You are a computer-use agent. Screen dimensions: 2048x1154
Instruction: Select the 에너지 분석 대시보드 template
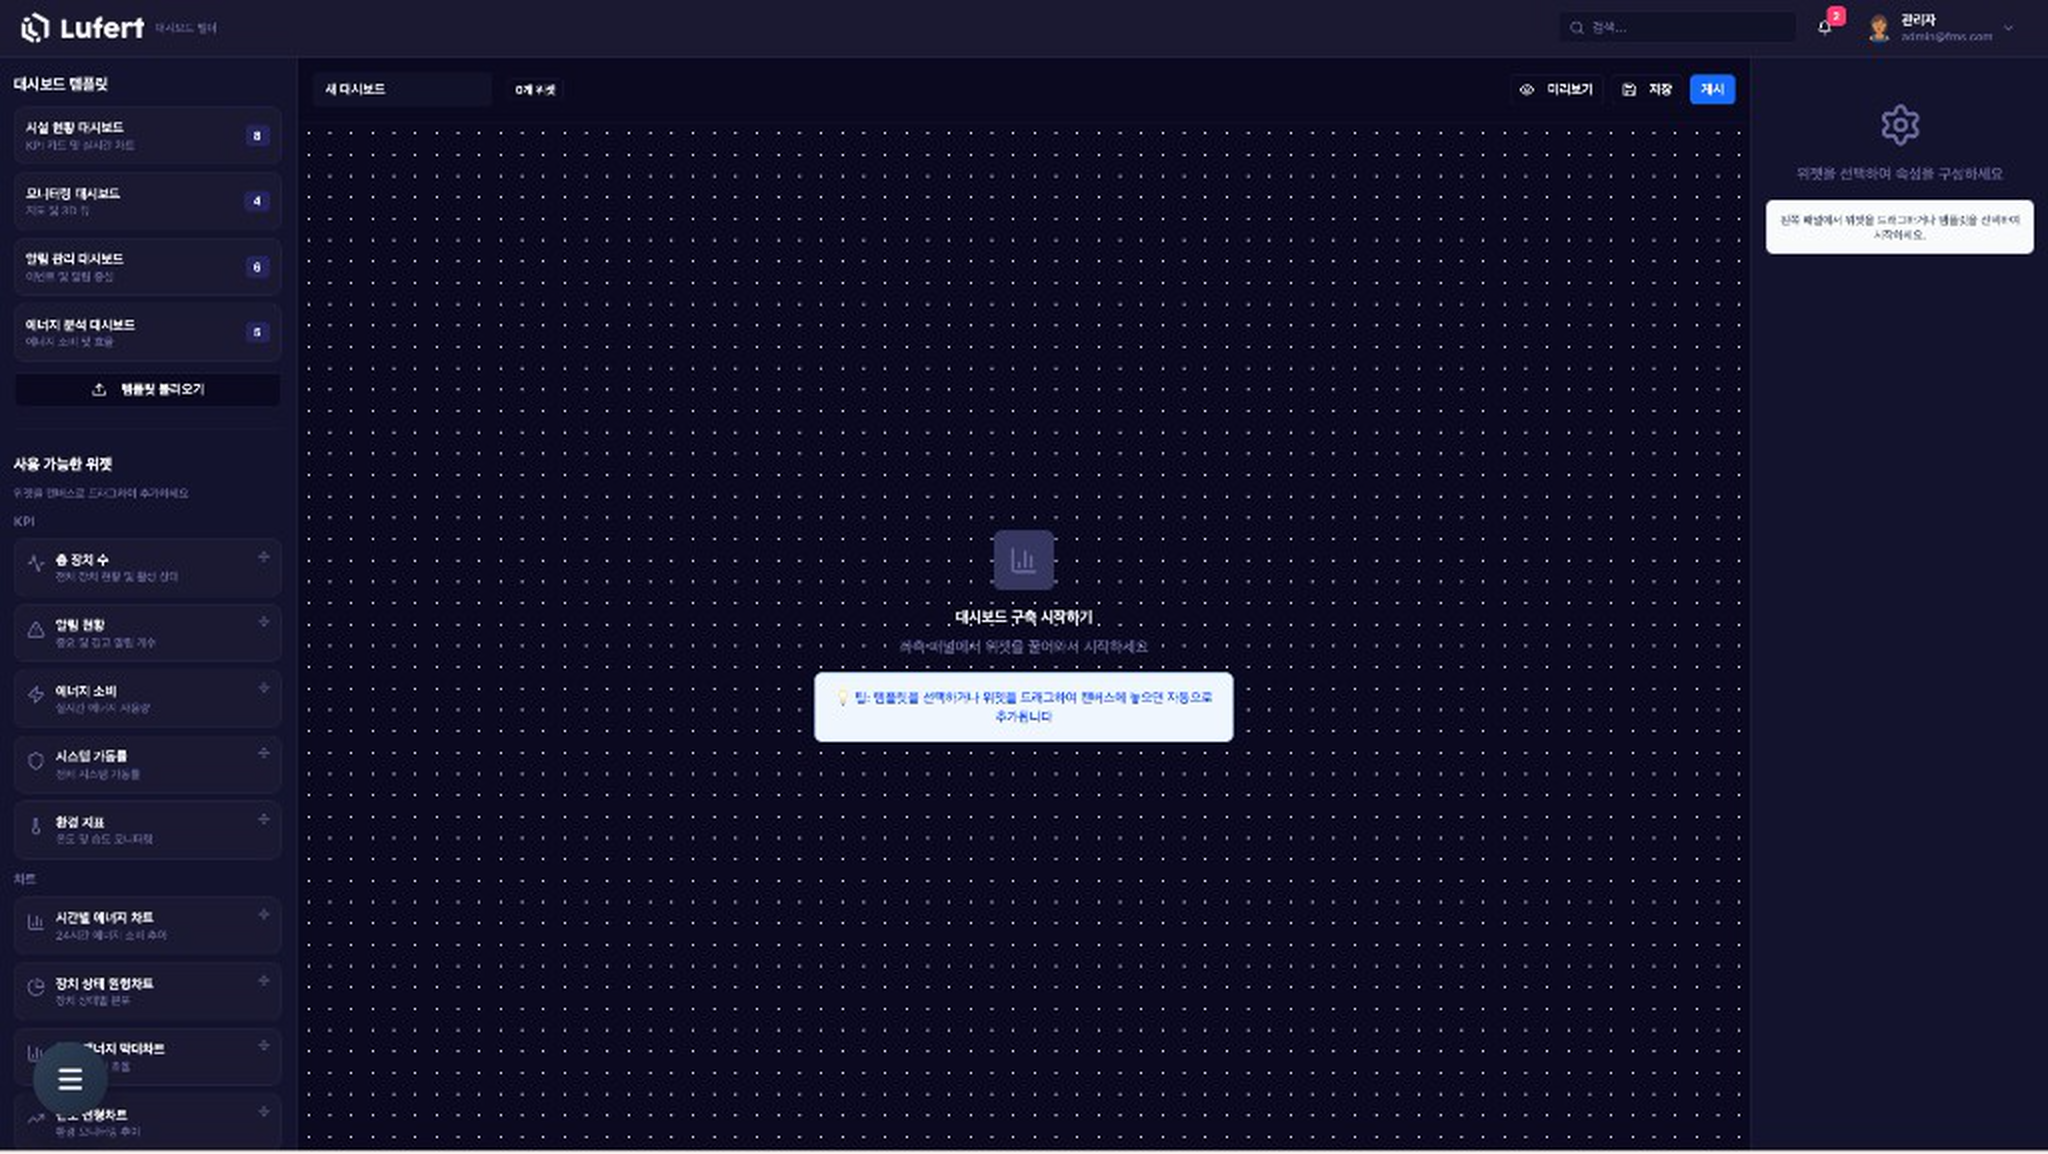point(147,332)
